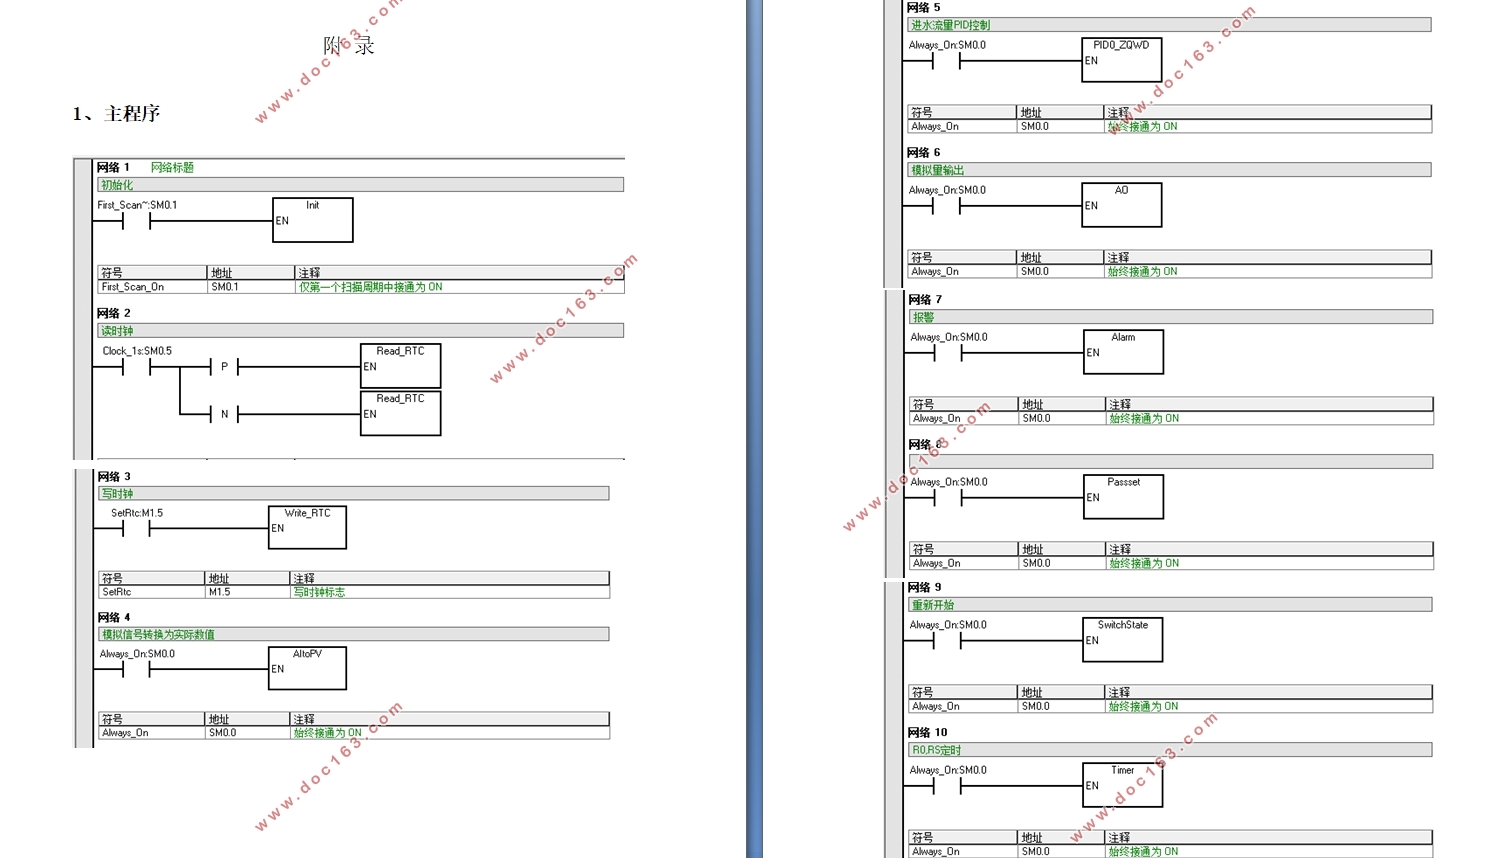Select the 网络 1 label
The image size is (1507, 858).
tap(114, 167)
